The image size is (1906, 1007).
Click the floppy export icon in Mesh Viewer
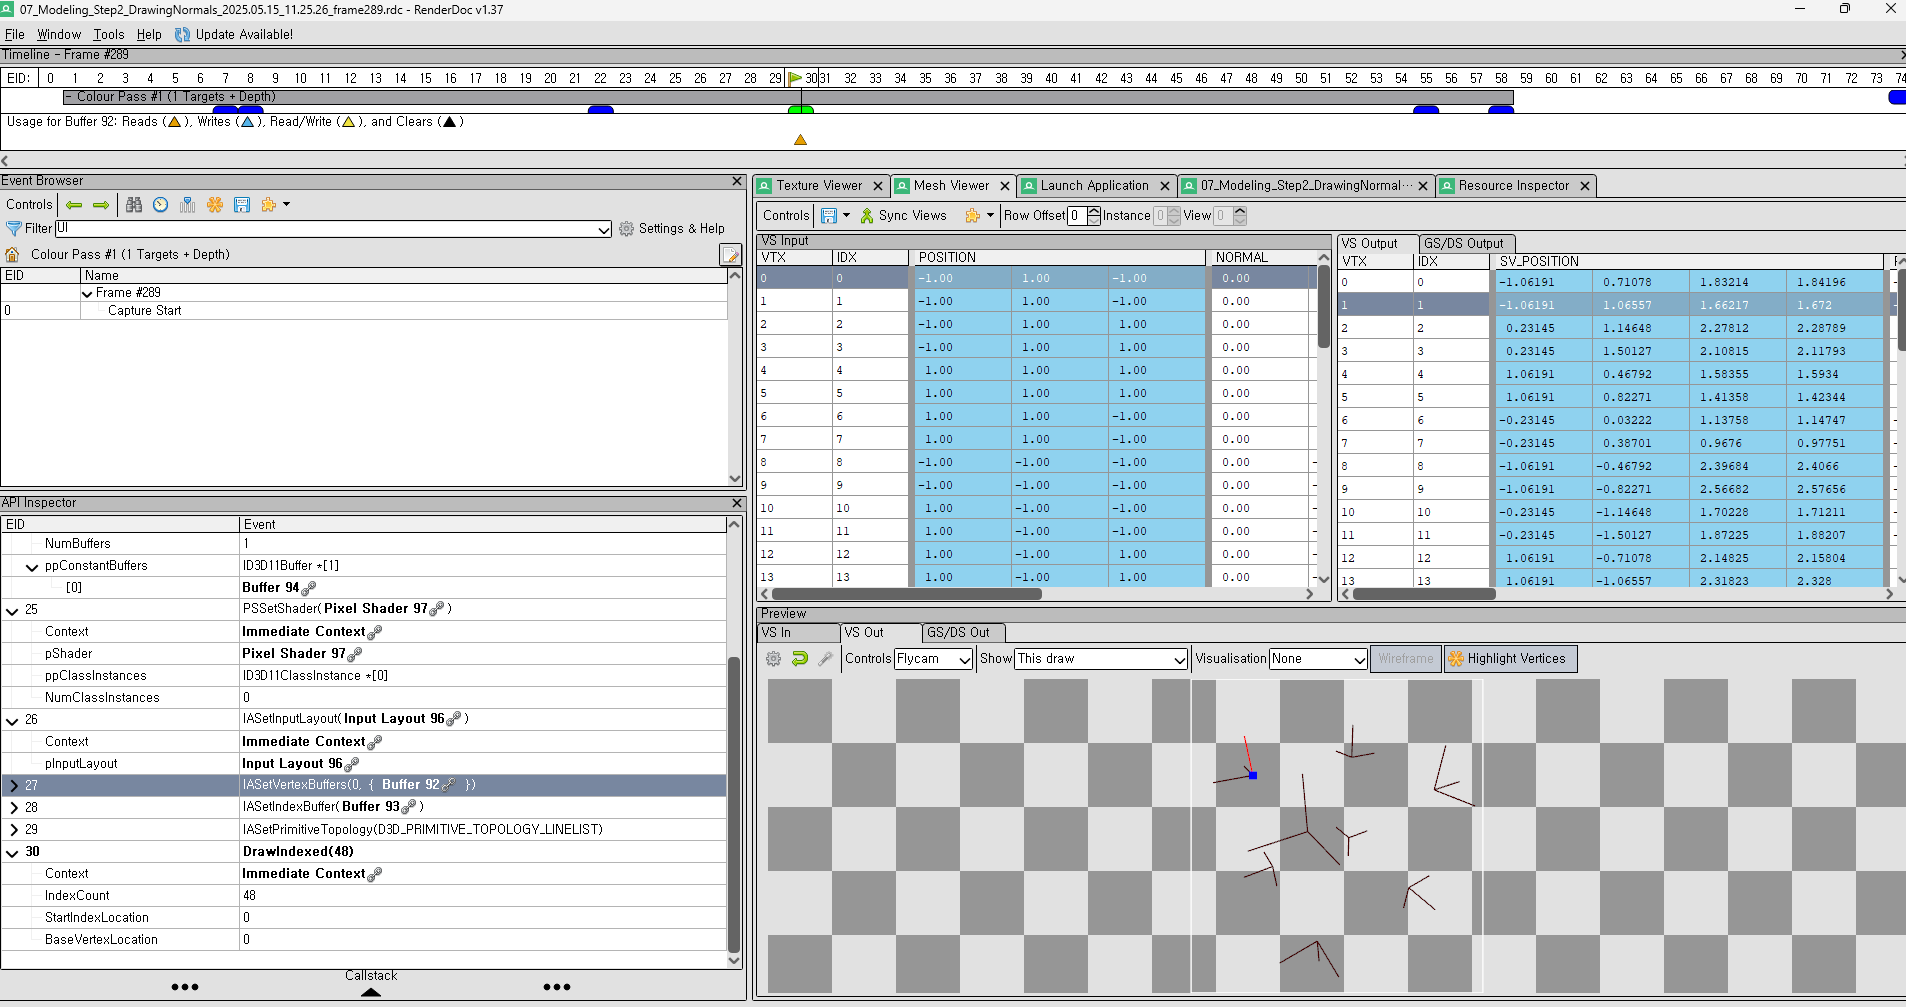click(829, 216)
